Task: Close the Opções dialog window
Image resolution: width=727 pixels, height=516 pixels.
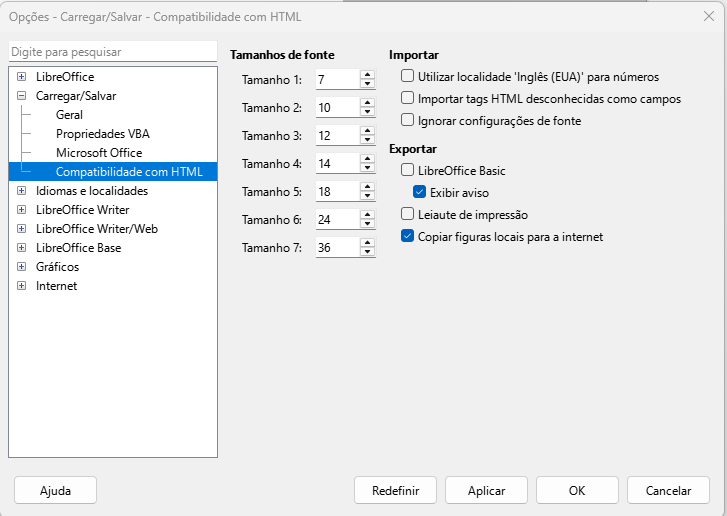Action: (708, 16)
